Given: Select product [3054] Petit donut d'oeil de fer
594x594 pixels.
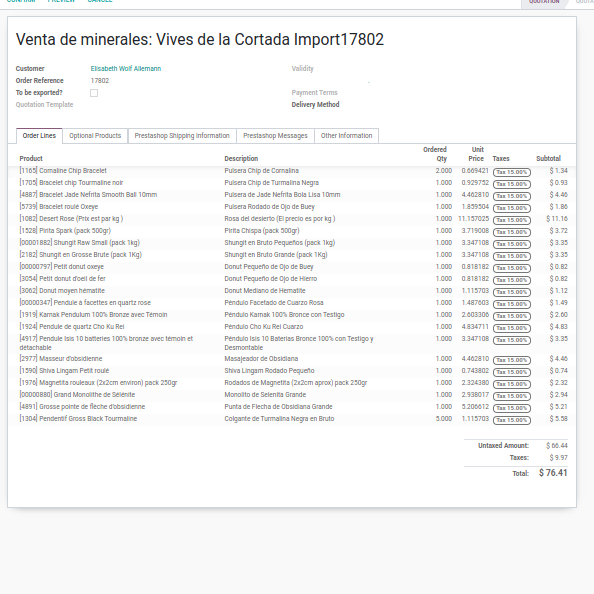Looking at the screenshot, I should (62, 279).
